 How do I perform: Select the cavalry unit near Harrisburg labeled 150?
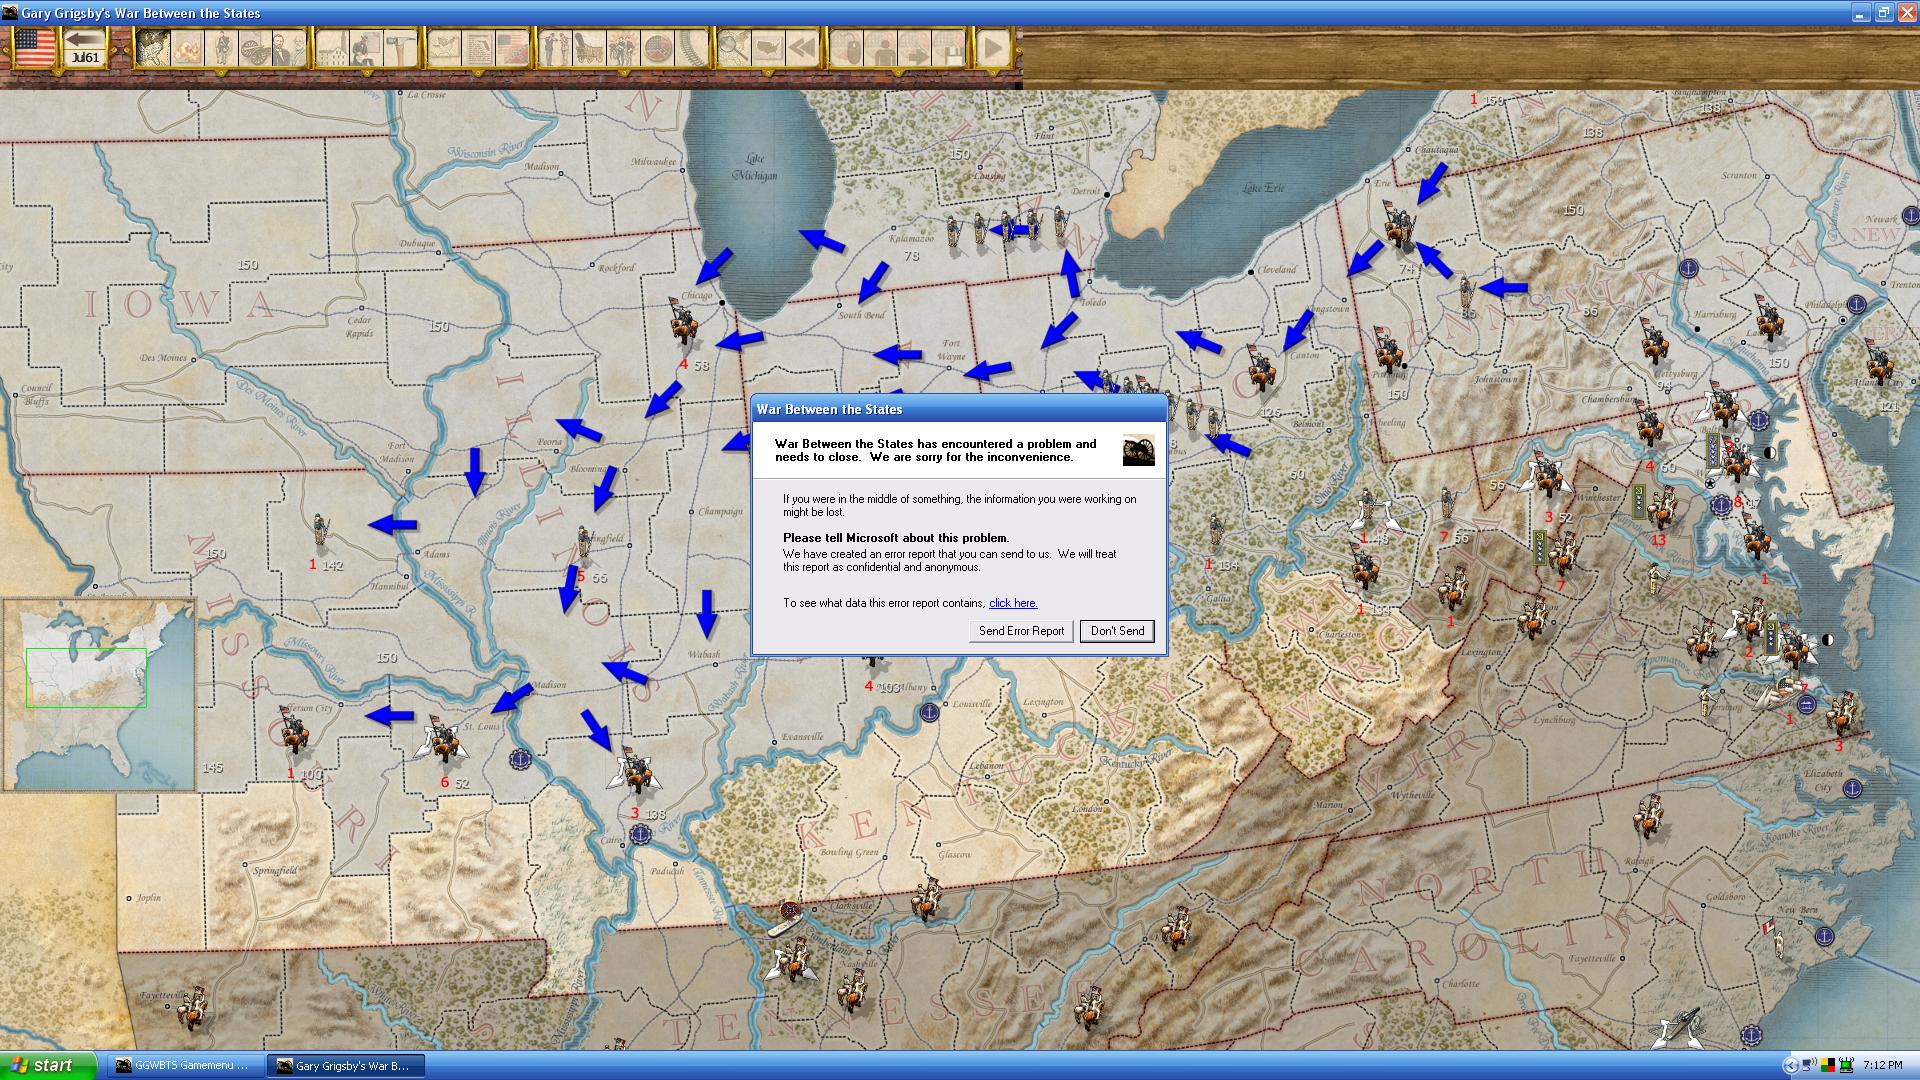(1768, 320)
